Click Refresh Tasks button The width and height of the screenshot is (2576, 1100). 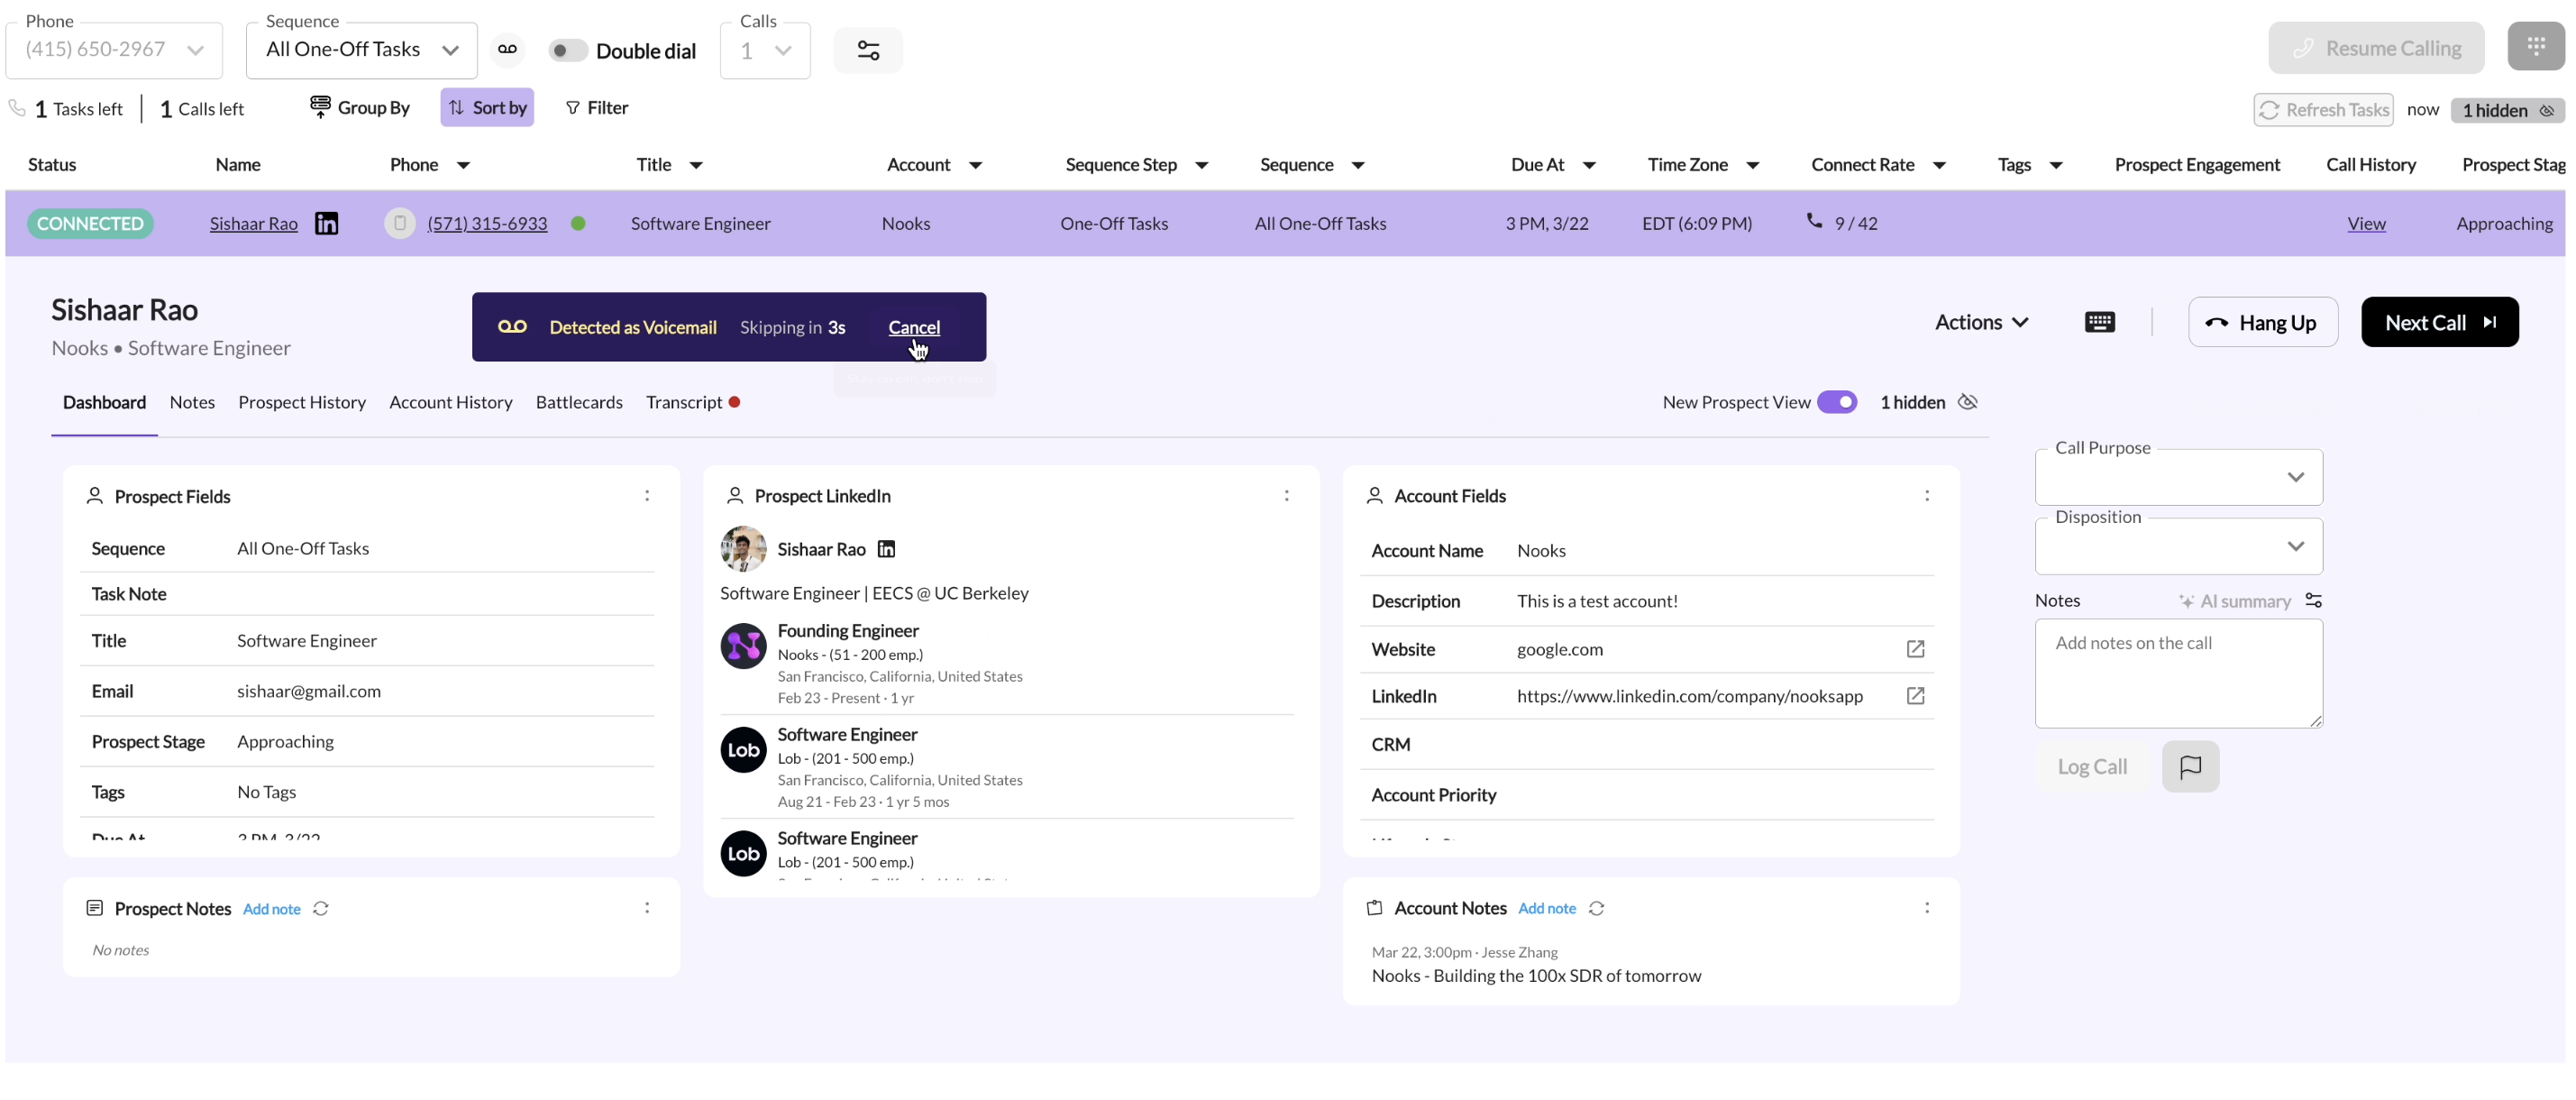point(2323,110)
